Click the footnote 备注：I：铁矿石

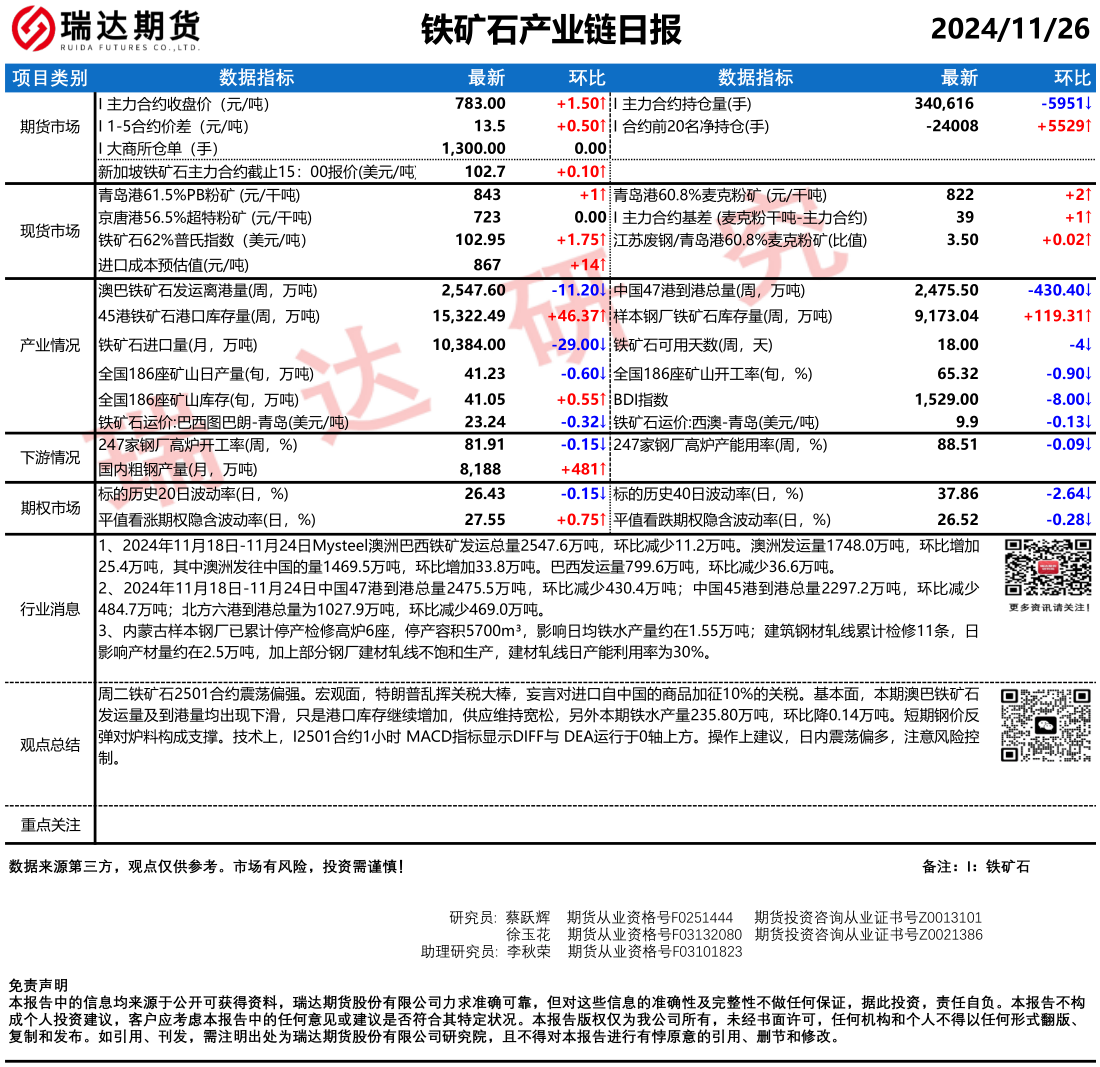tap(976, 867)
